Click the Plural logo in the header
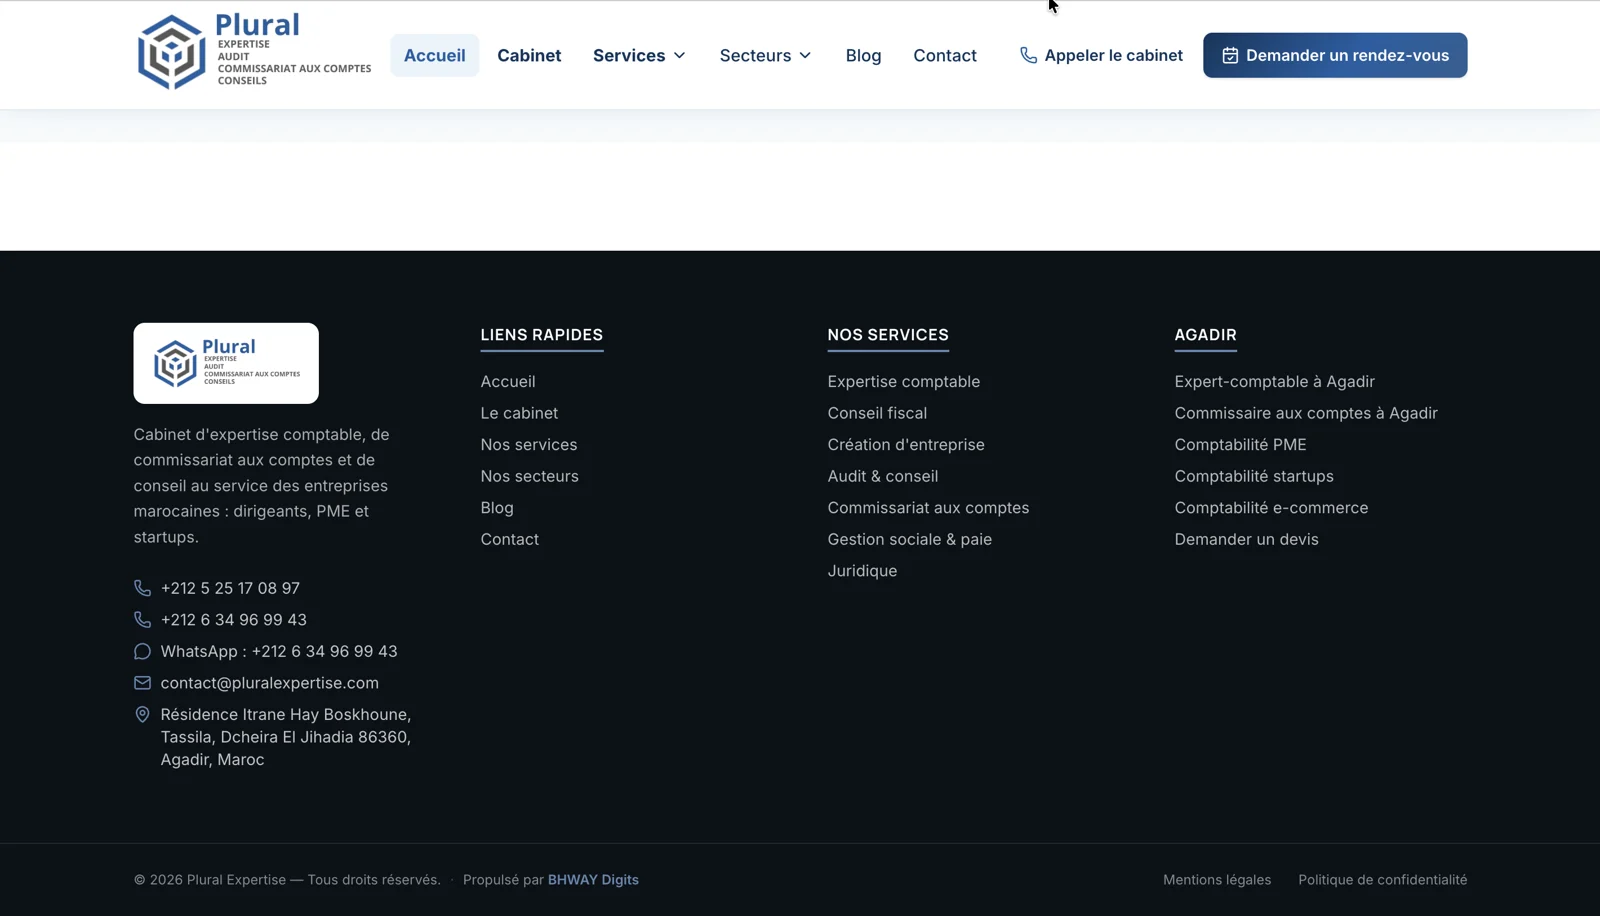The height and width of the screenshot is (916, 1600). click(x=254, y=52)
